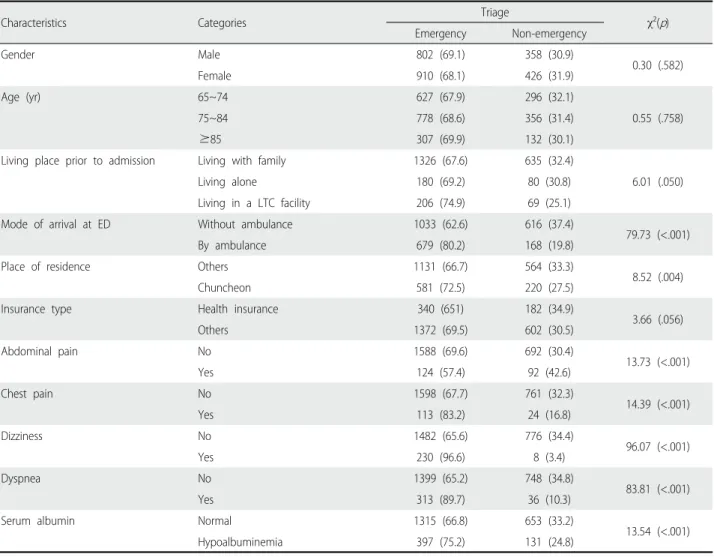This screenshot has width=714, height=557.
Task: Click value '8 (3.4)'
Action: click(549, 457)
